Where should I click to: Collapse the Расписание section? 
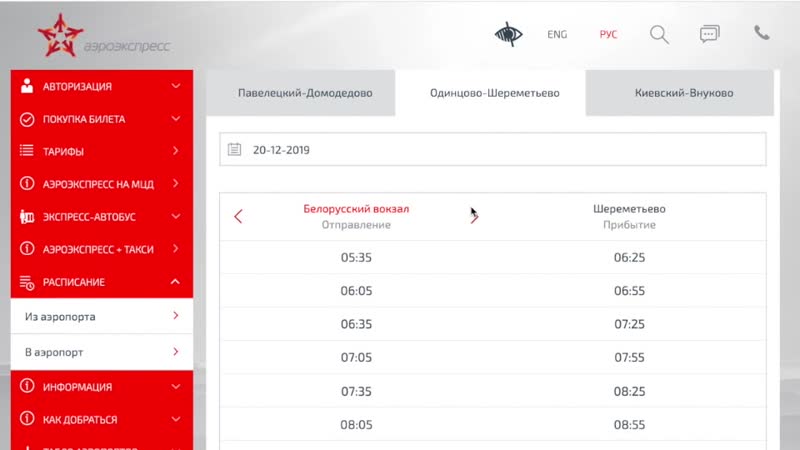click(175, 282)
